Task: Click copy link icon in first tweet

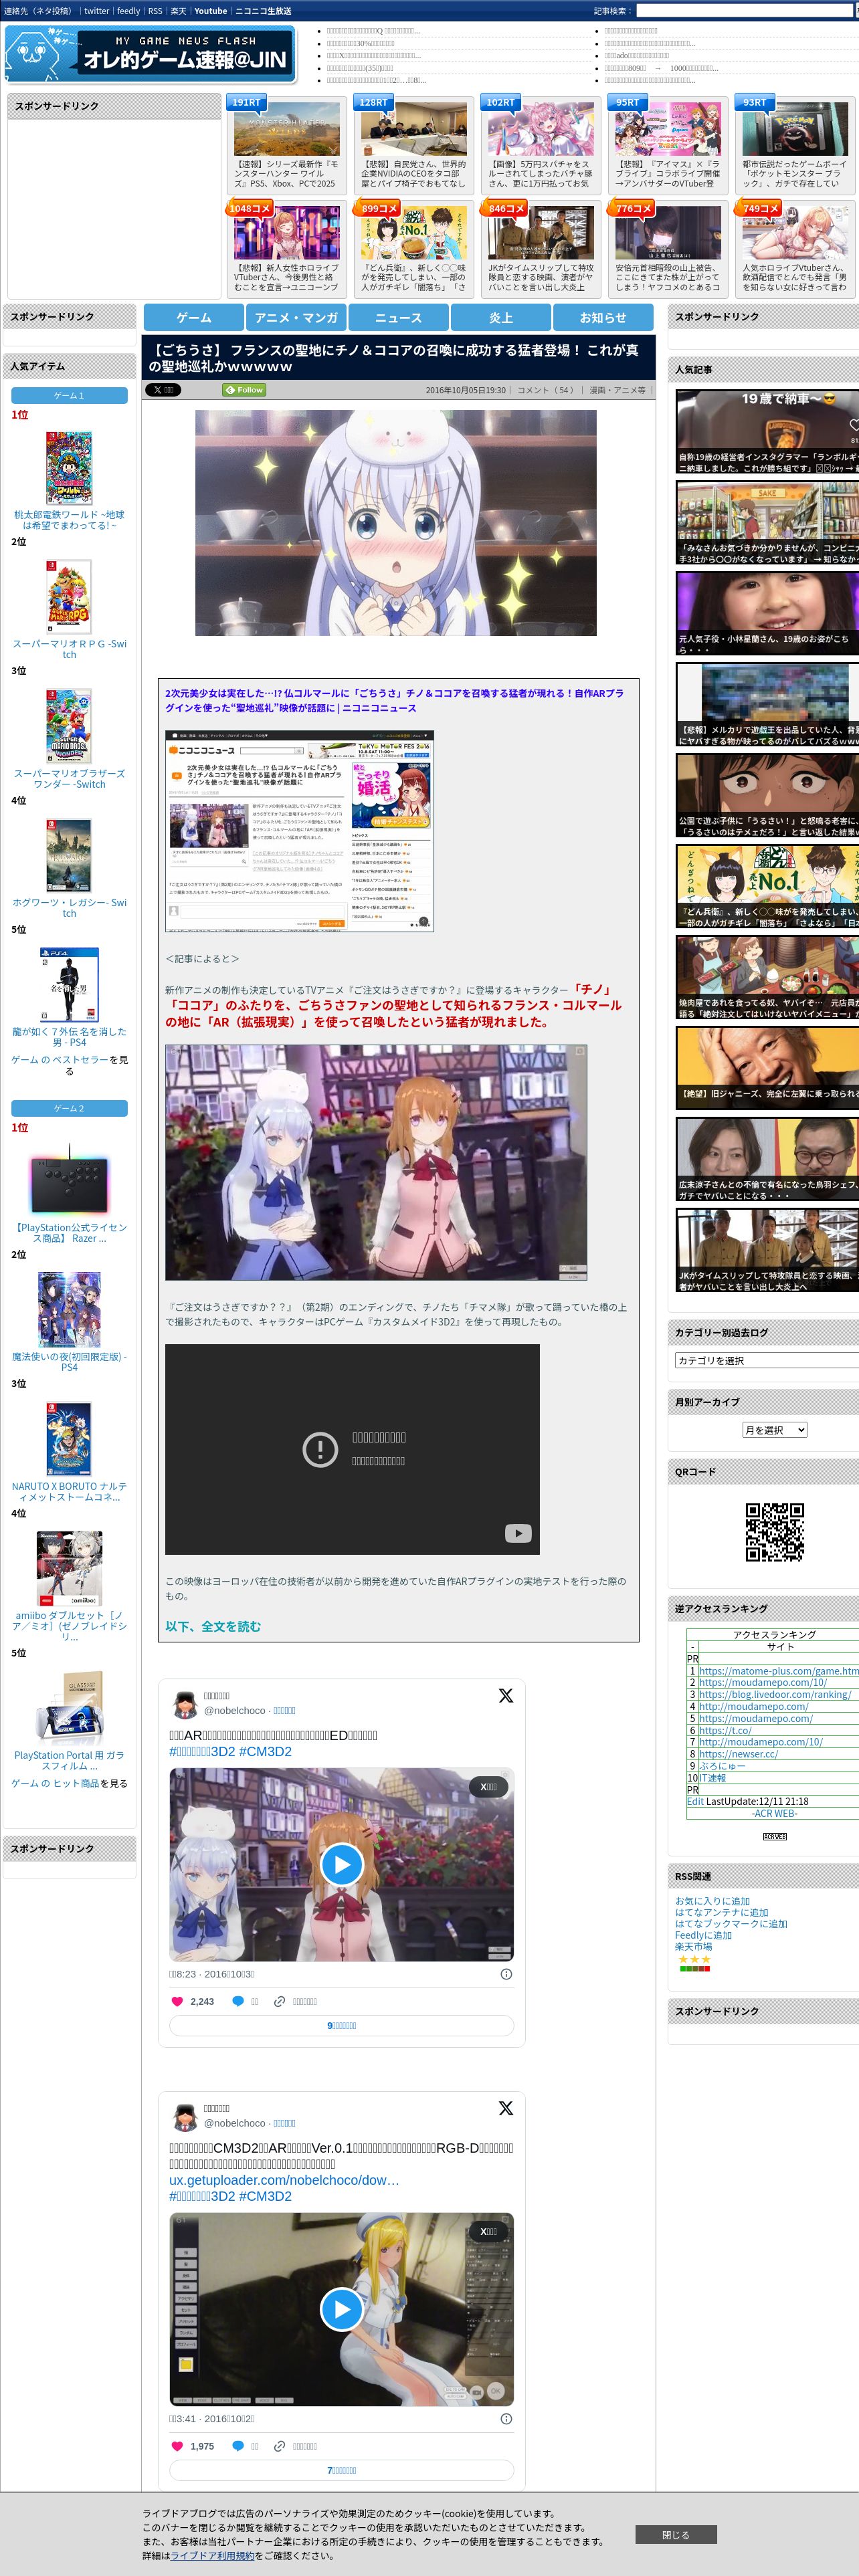Action: [x=280, y=2001]
